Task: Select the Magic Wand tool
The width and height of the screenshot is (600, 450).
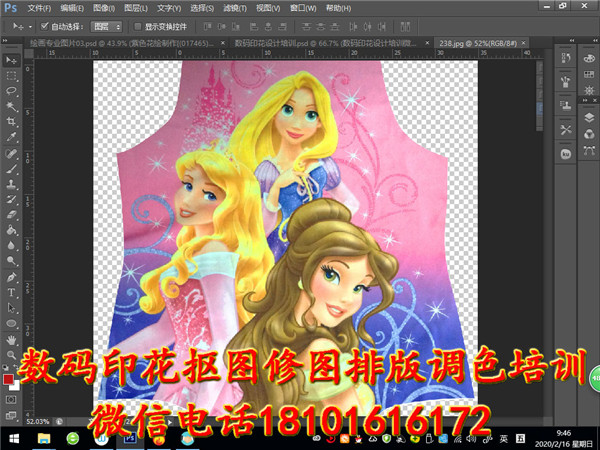Action: (11, 106)
